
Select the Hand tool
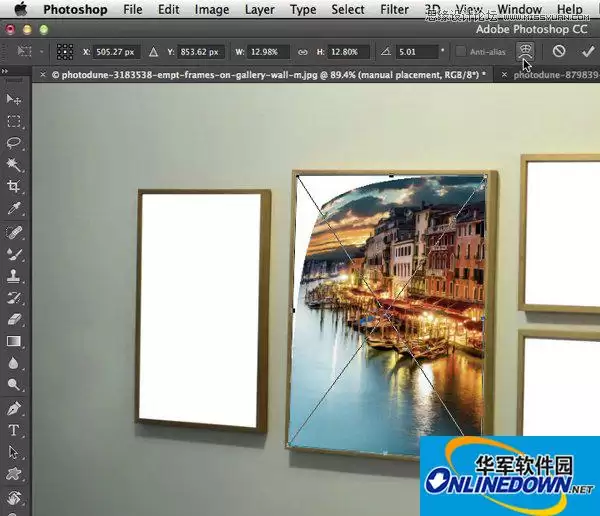[14, 497]
